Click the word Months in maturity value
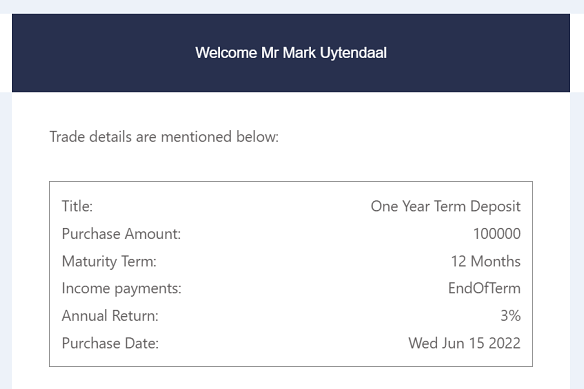This screenshot has width=584, height=389. 495,261
